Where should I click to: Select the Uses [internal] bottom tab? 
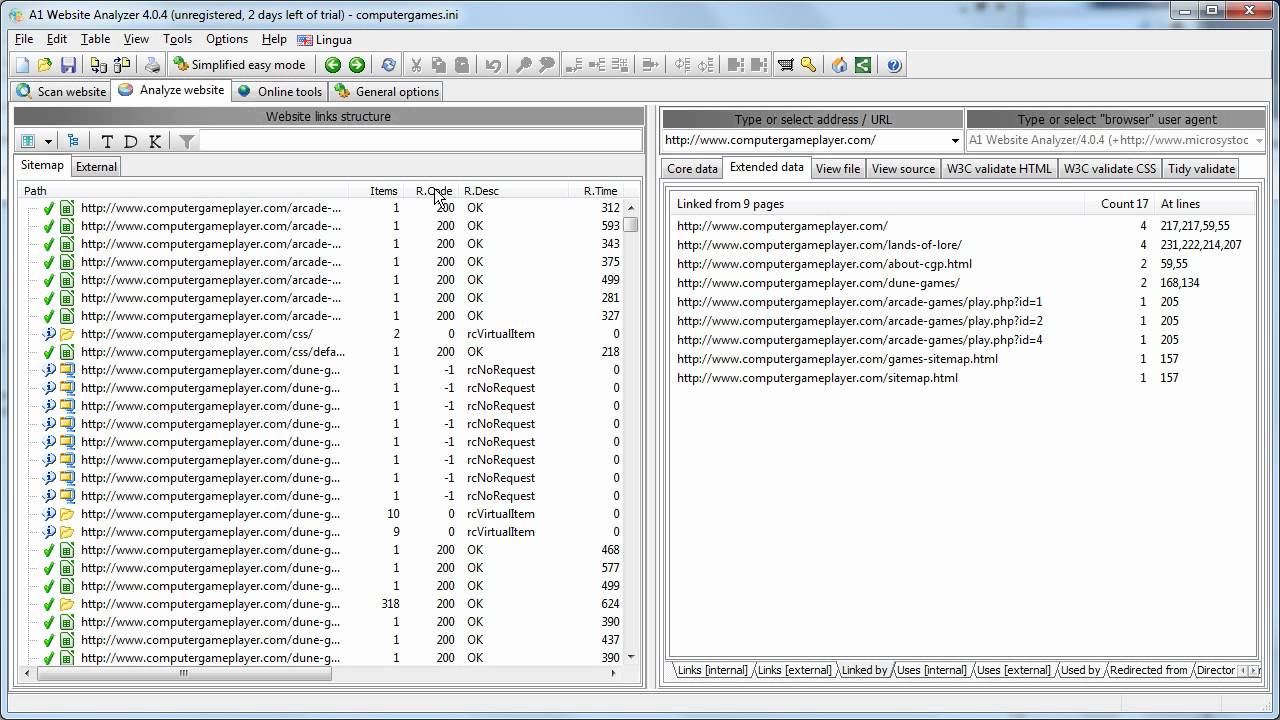pos(931,670)
